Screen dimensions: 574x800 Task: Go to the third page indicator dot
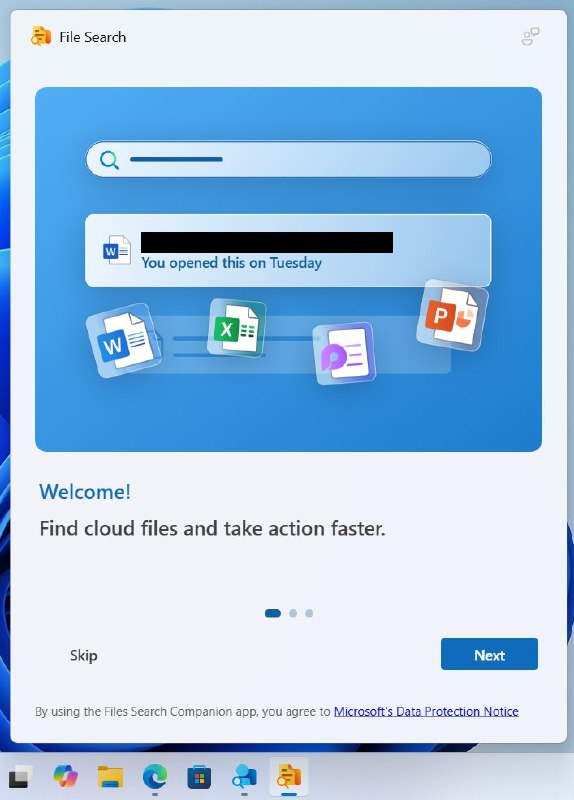(309, 613)
